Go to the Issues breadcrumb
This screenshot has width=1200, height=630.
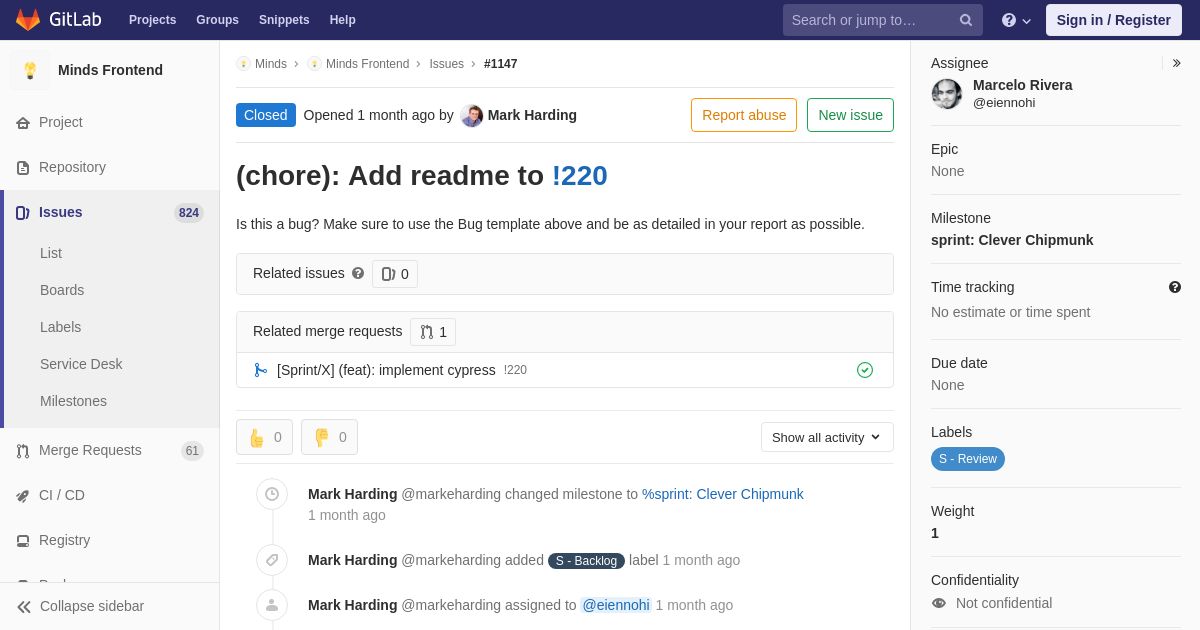coord(447,64)
